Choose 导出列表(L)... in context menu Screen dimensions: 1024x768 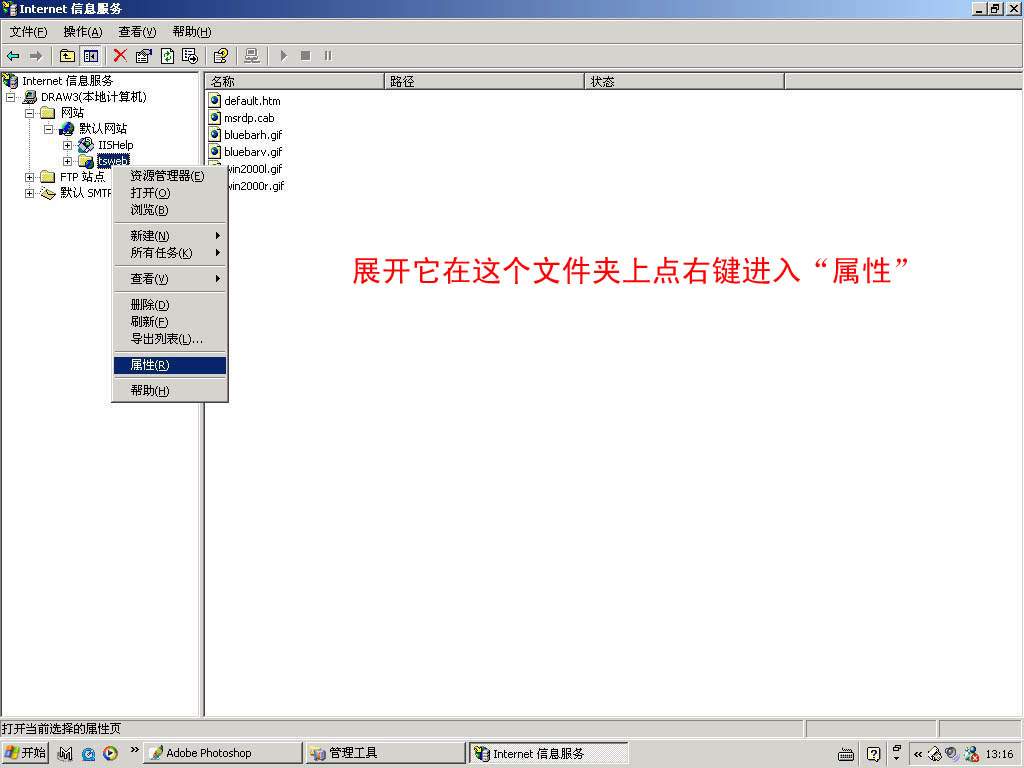click(x=170, y=339)
